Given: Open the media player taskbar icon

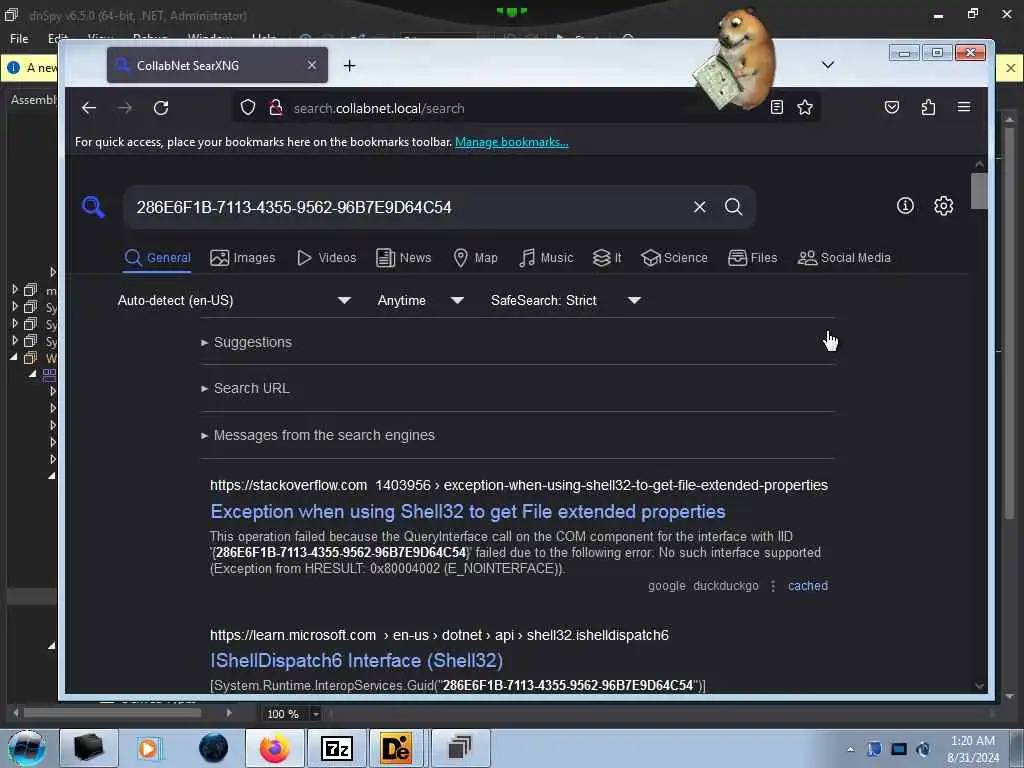Looking at the screenshot, I should point(150,748).
